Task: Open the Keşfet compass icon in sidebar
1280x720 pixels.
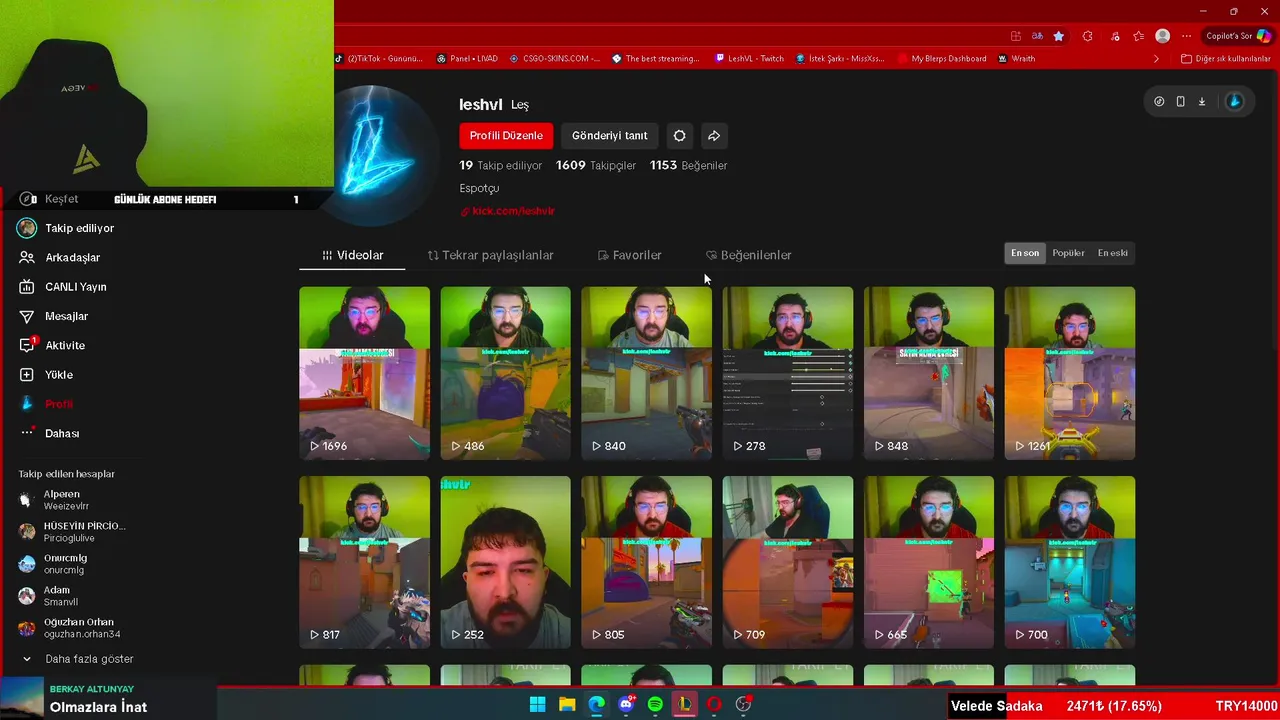Action: 27,199
